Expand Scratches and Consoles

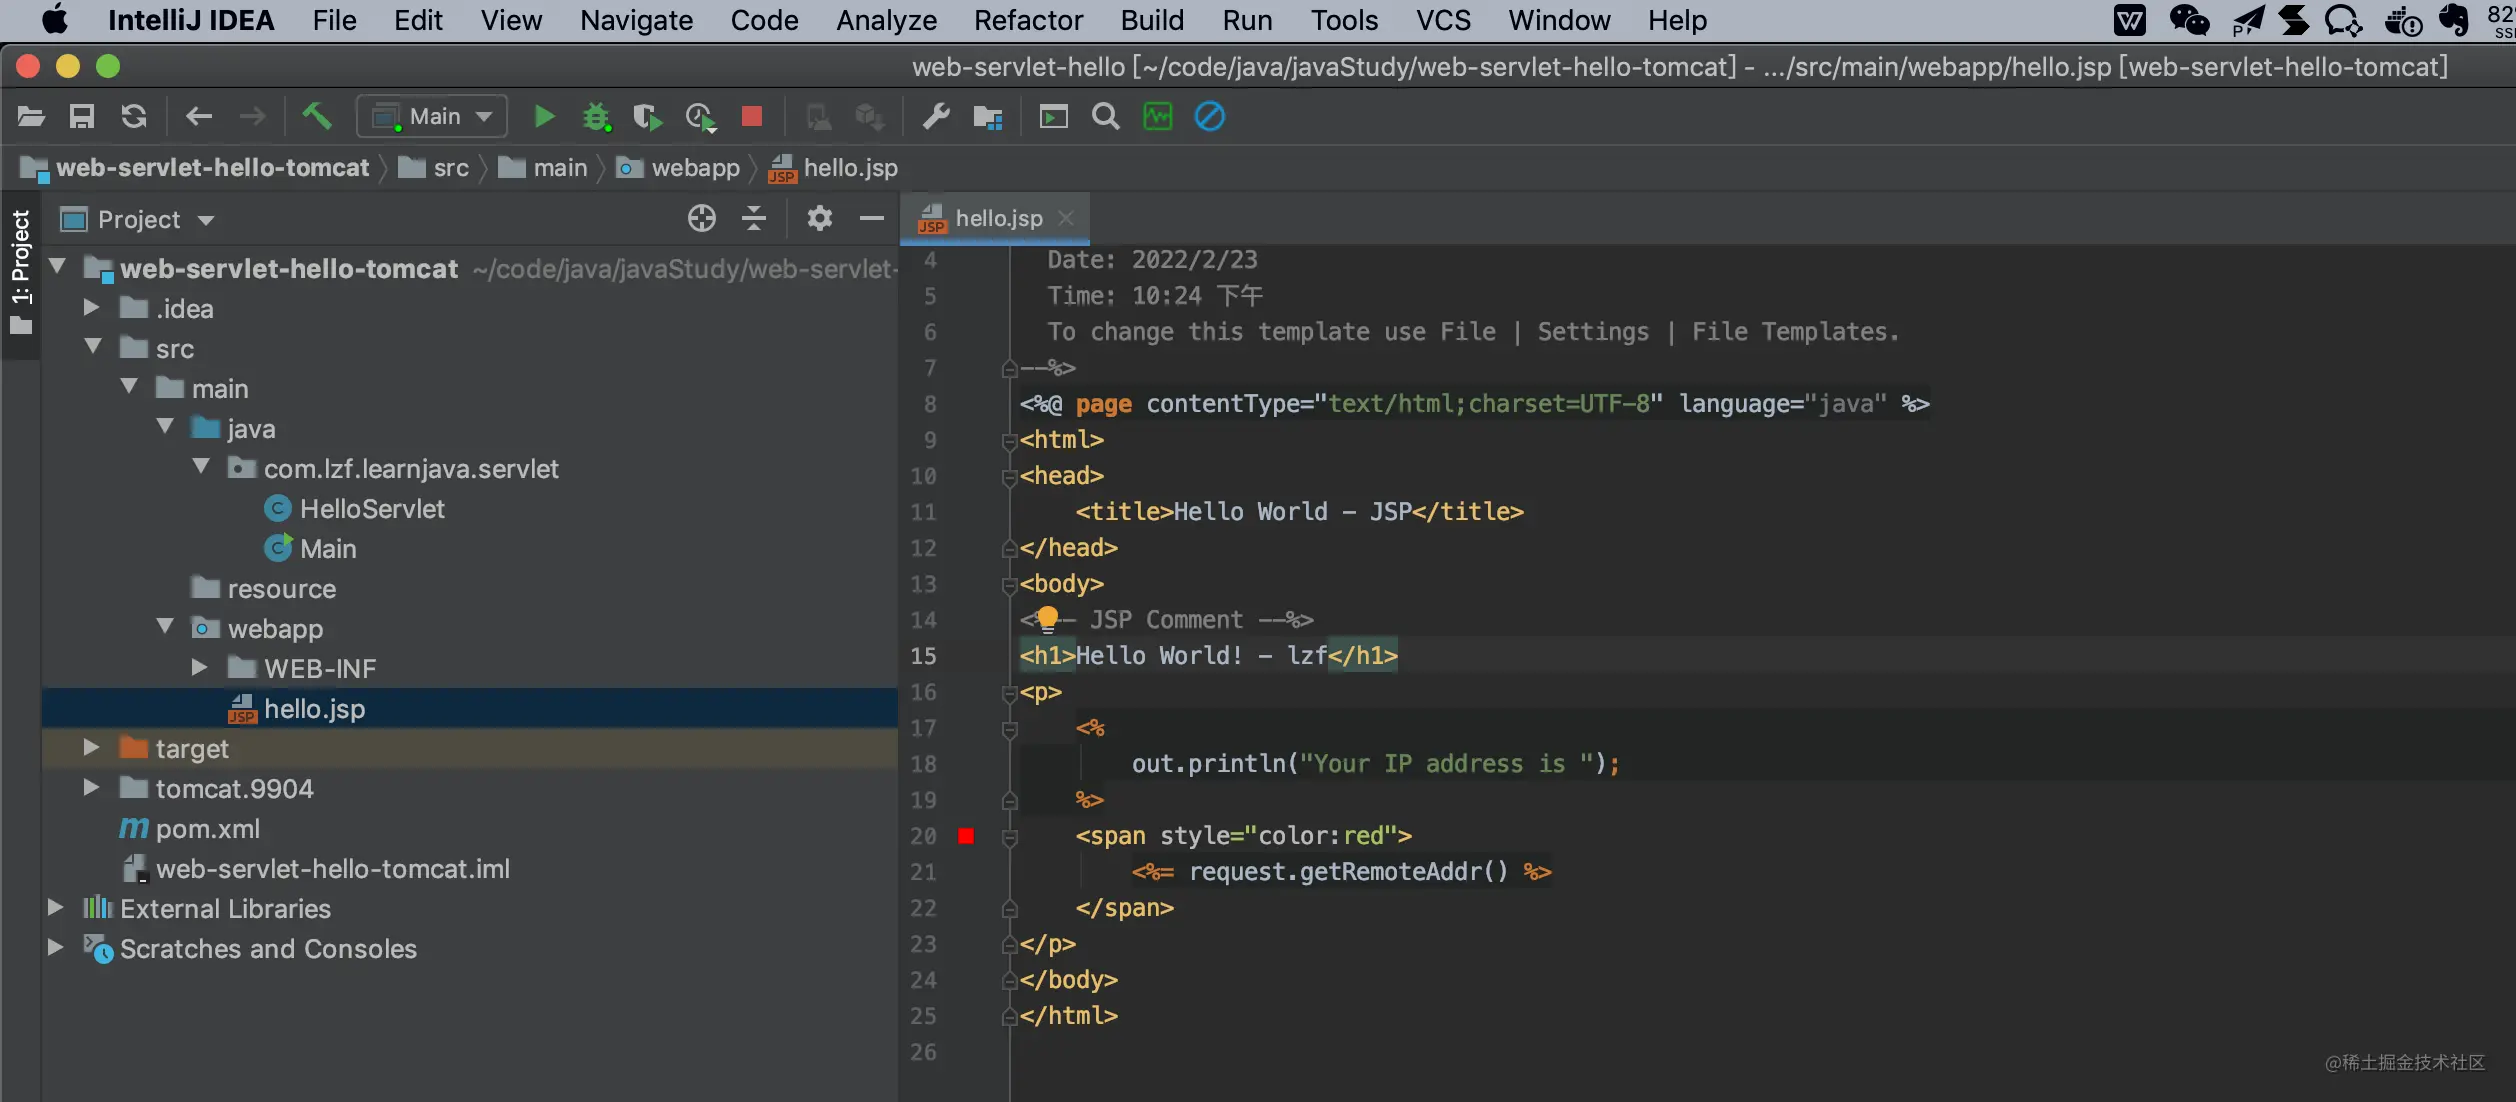click(x=55, y=947)
